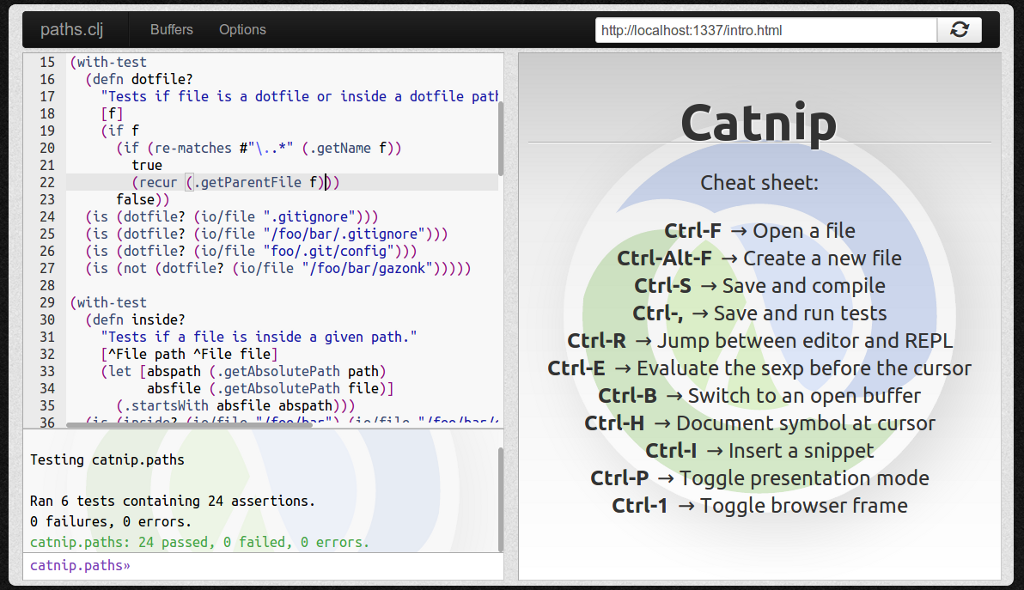Click the editor horizontal scrollbar thumb

point(189,425)
